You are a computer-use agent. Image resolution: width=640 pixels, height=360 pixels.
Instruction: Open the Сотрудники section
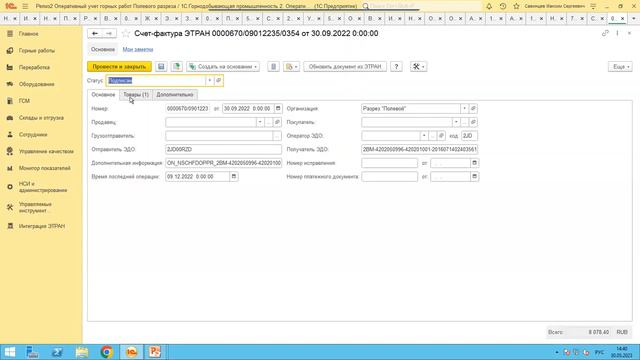[33, 134]
